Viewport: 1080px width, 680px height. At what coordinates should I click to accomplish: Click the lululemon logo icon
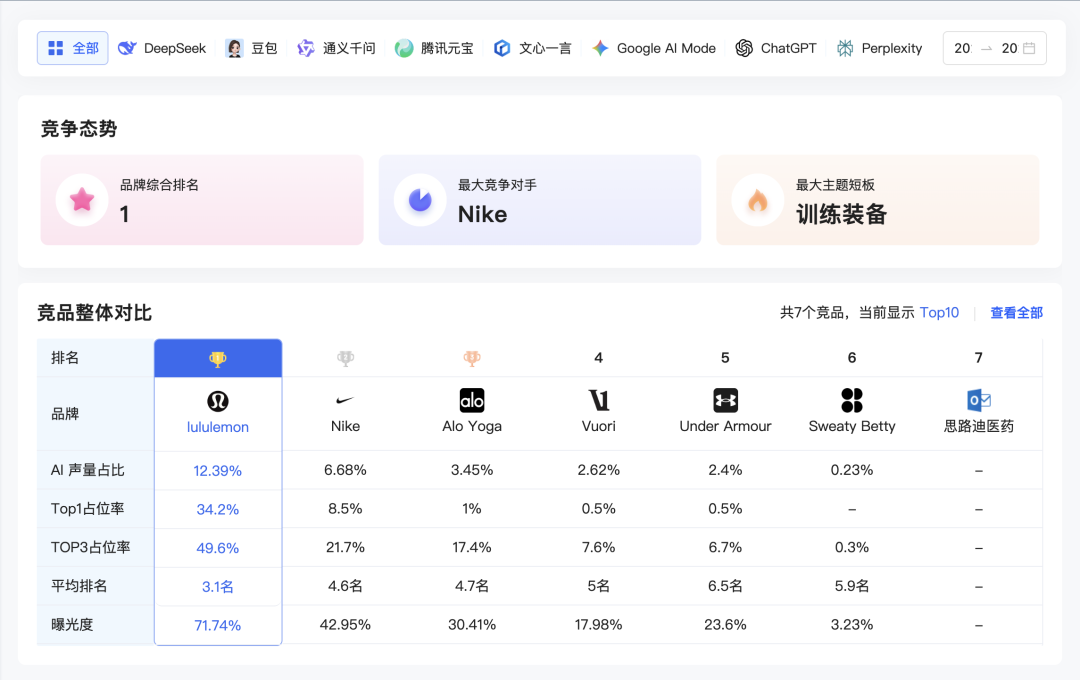click(218, 401)
